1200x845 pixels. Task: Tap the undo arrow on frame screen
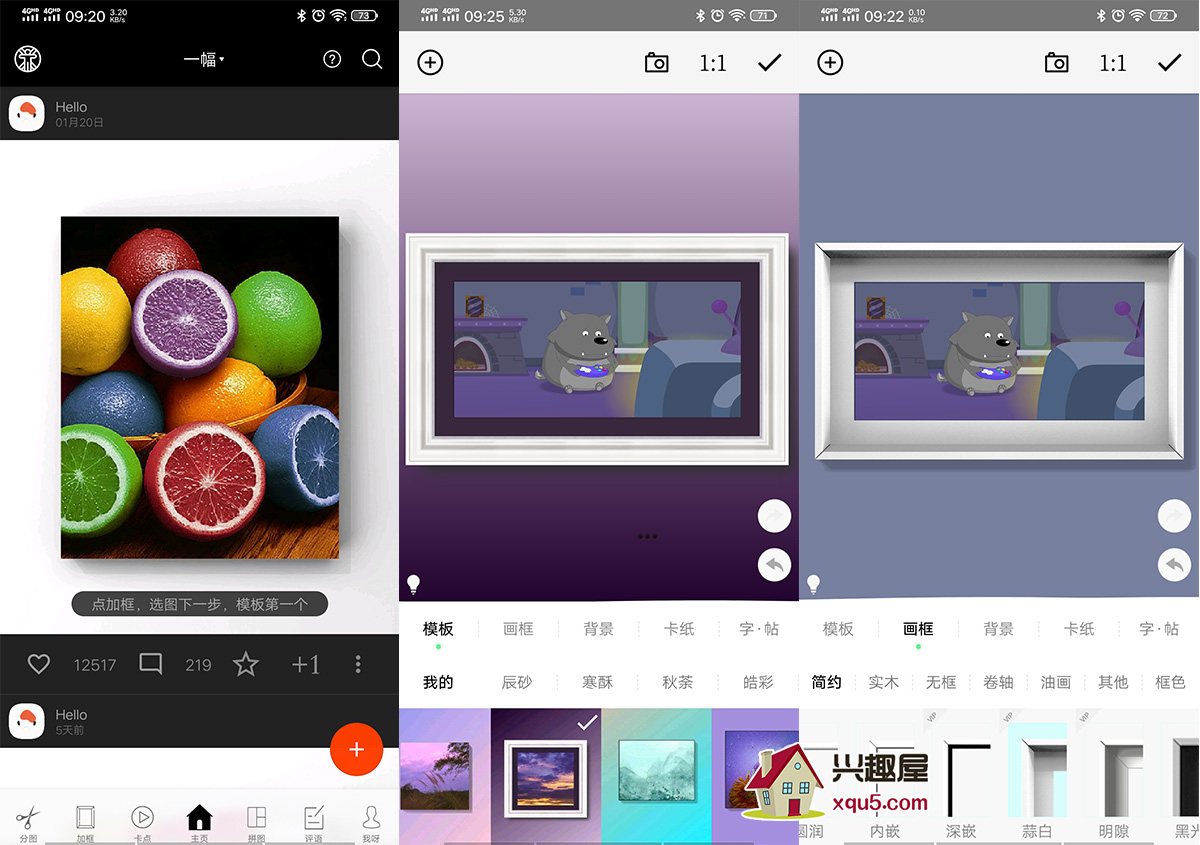pos(1175,565)
